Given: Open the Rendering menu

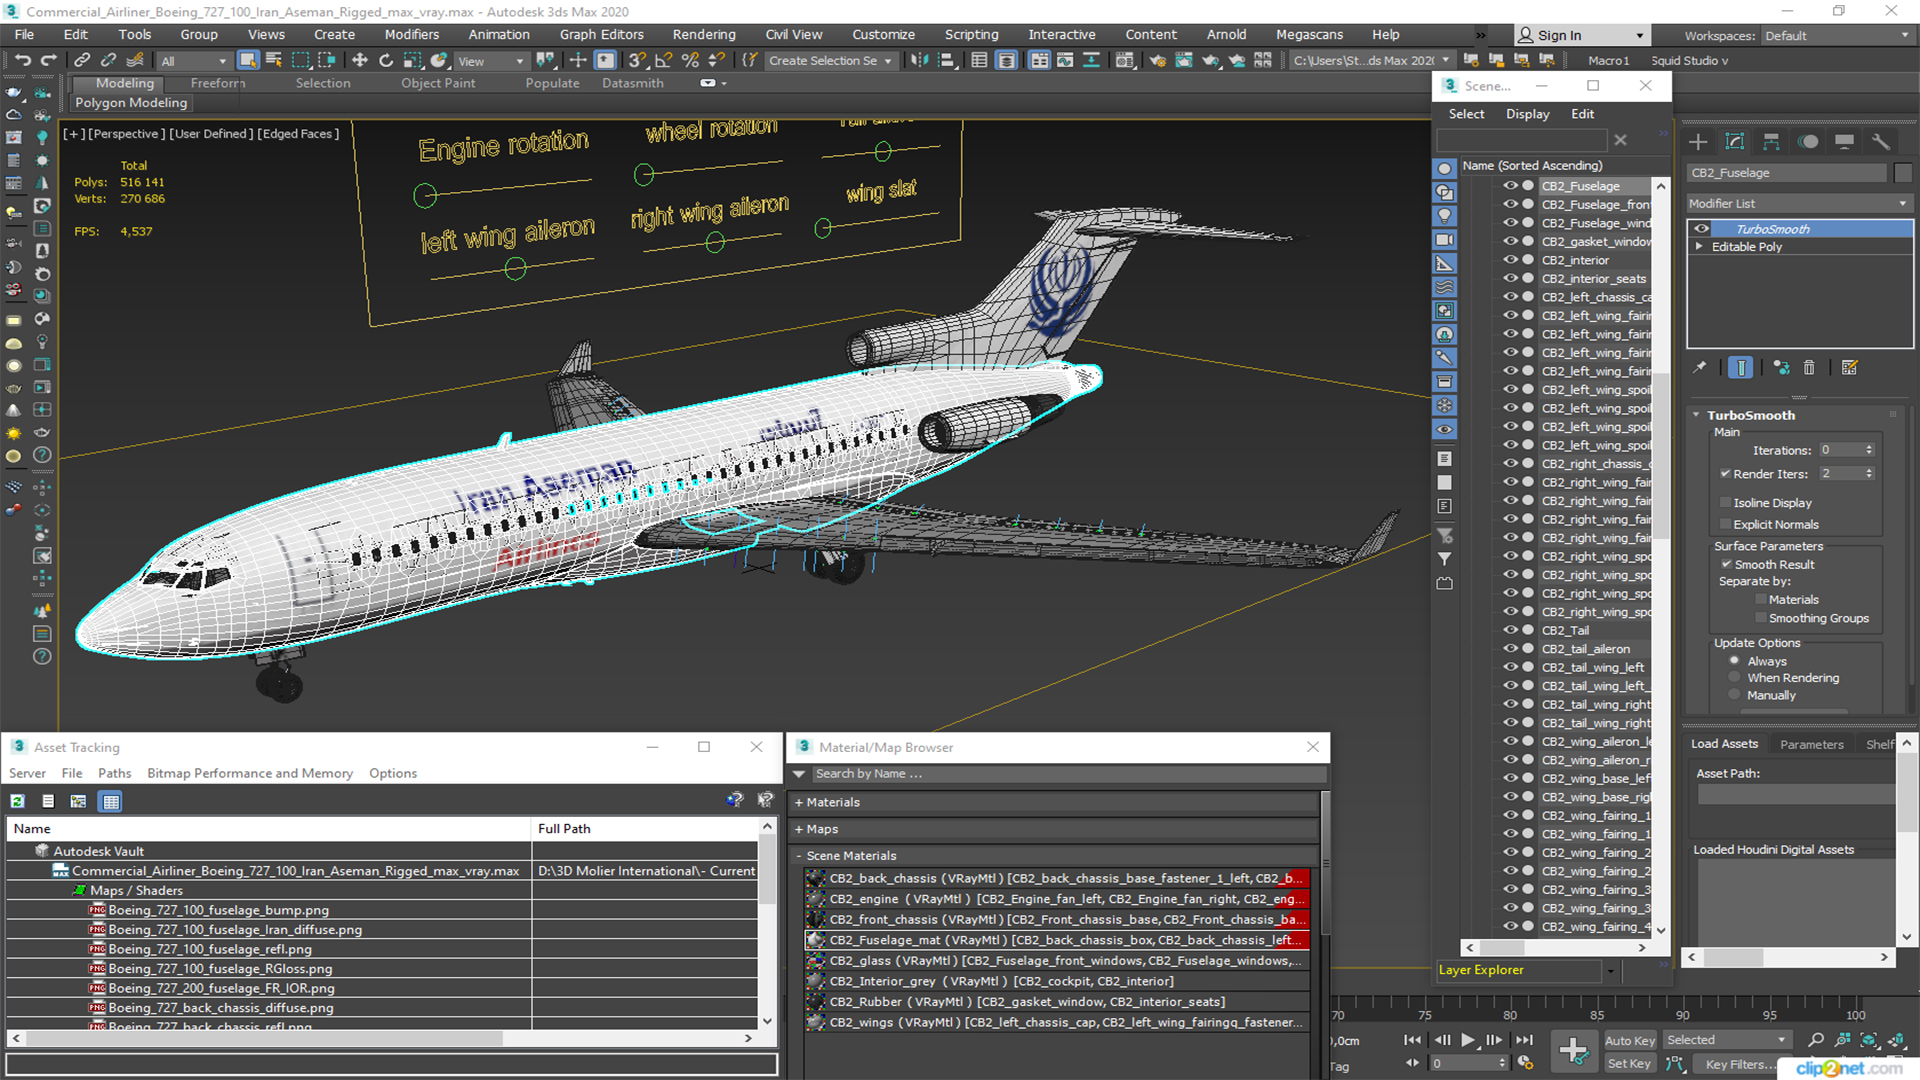Looking at the screenshot, I should pyautogui.click(x=704, y=35).
